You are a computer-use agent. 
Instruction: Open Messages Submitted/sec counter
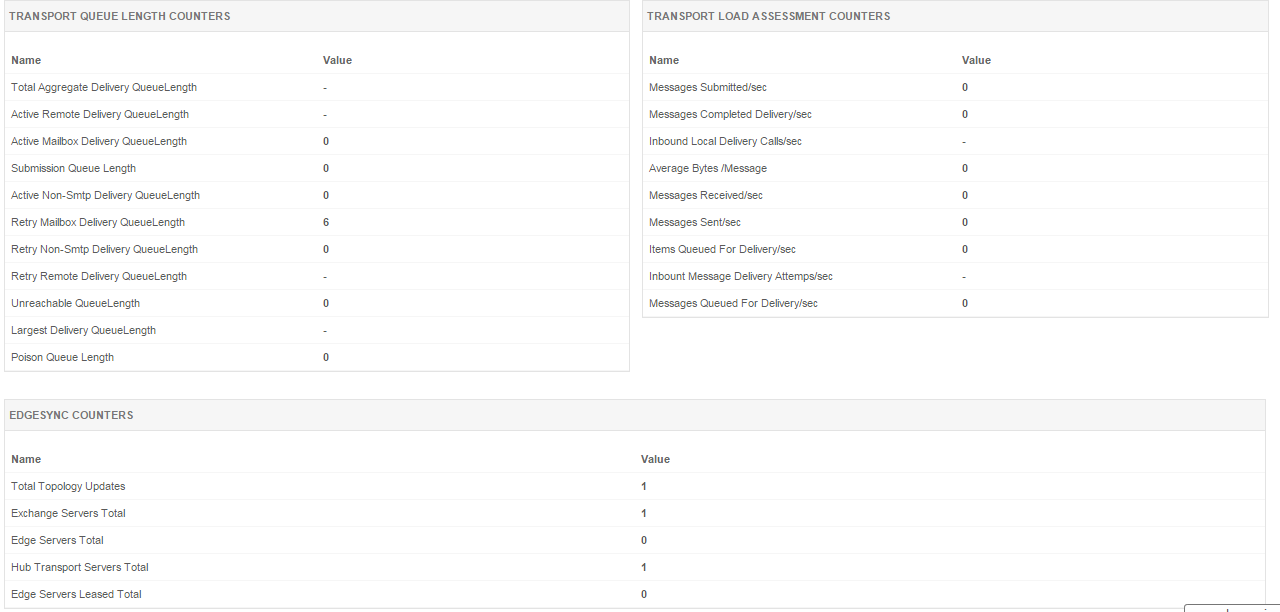708,88
